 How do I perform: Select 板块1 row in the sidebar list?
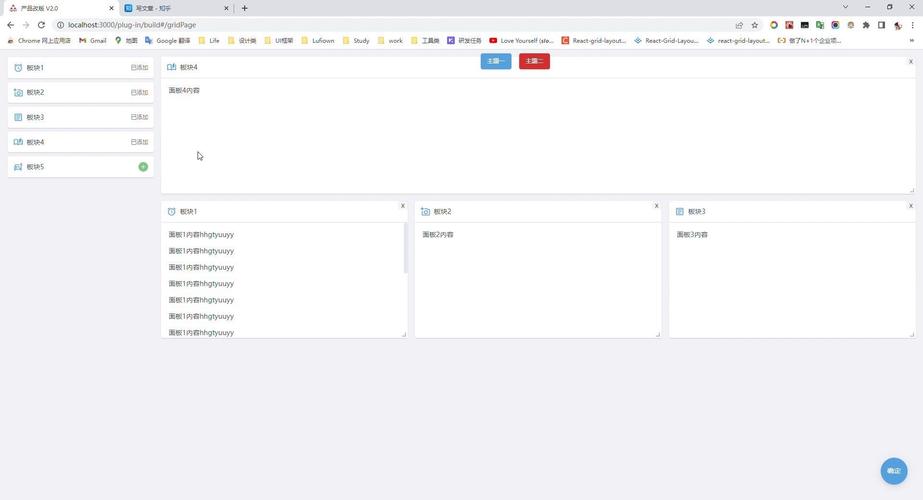click(81, 68)
